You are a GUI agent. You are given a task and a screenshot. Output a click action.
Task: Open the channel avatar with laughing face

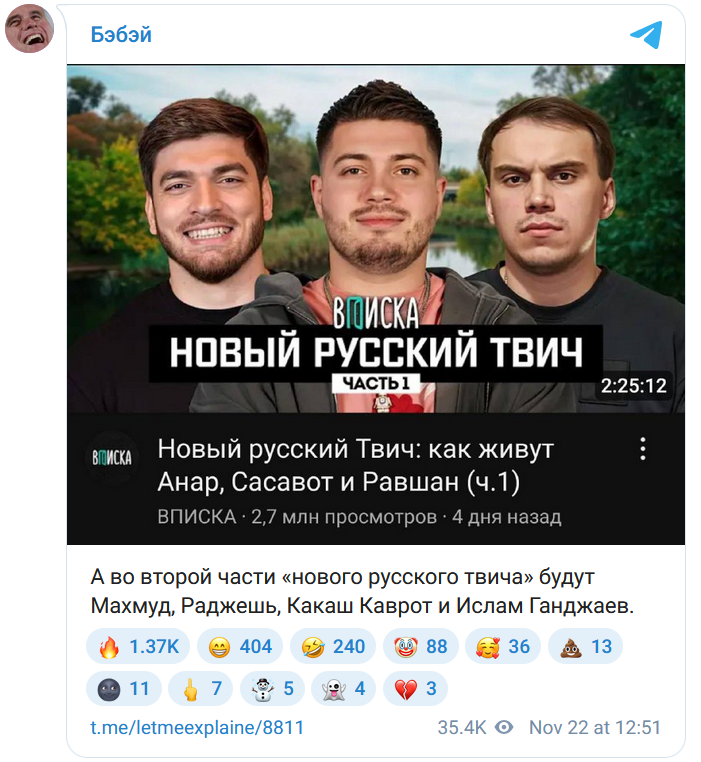(x=29, y=29)
